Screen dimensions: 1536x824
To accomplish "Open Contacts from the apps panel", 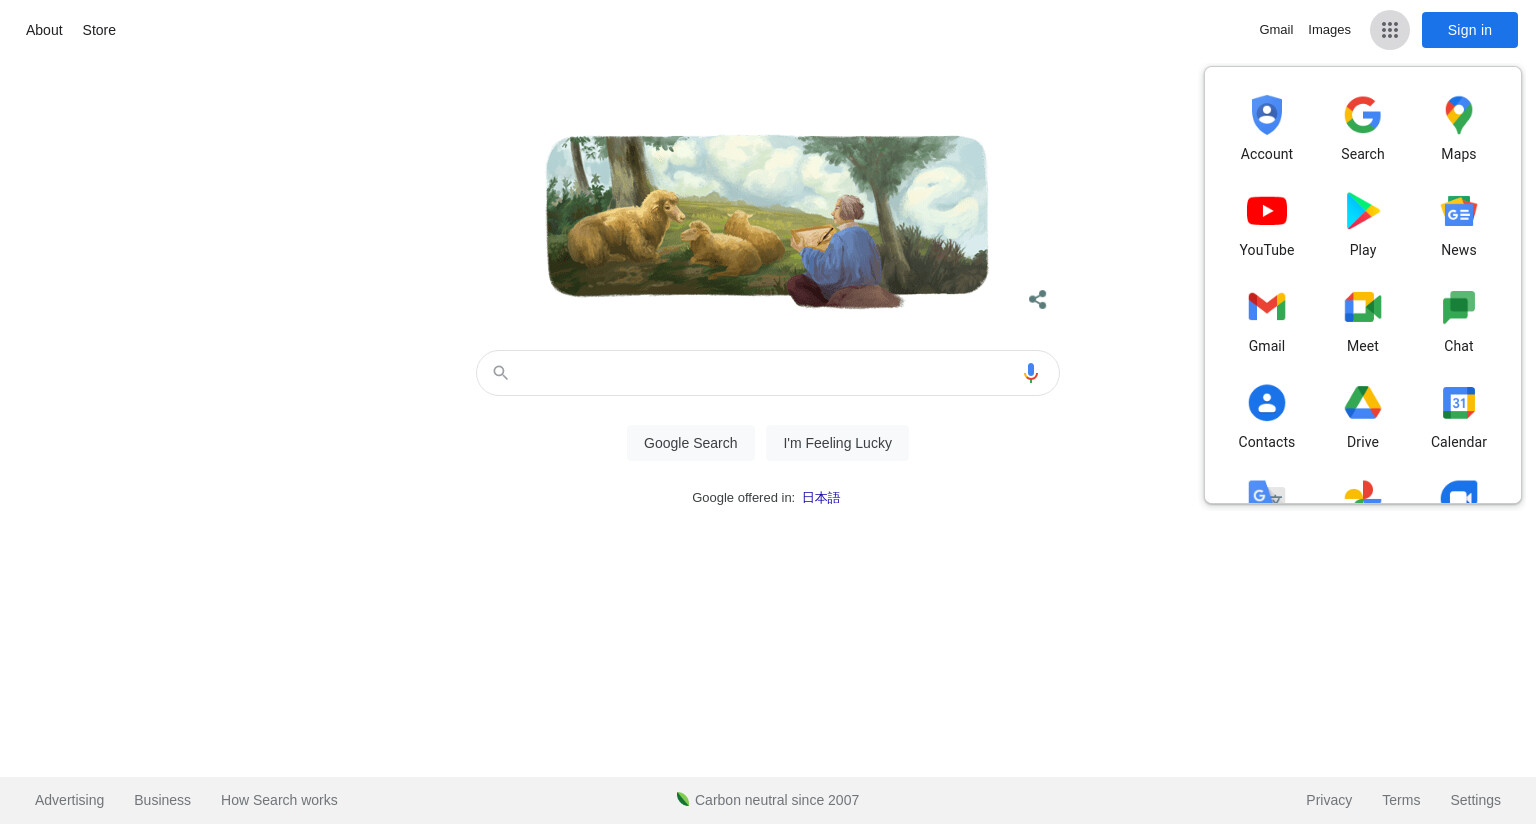I will tap(1267, 418).
